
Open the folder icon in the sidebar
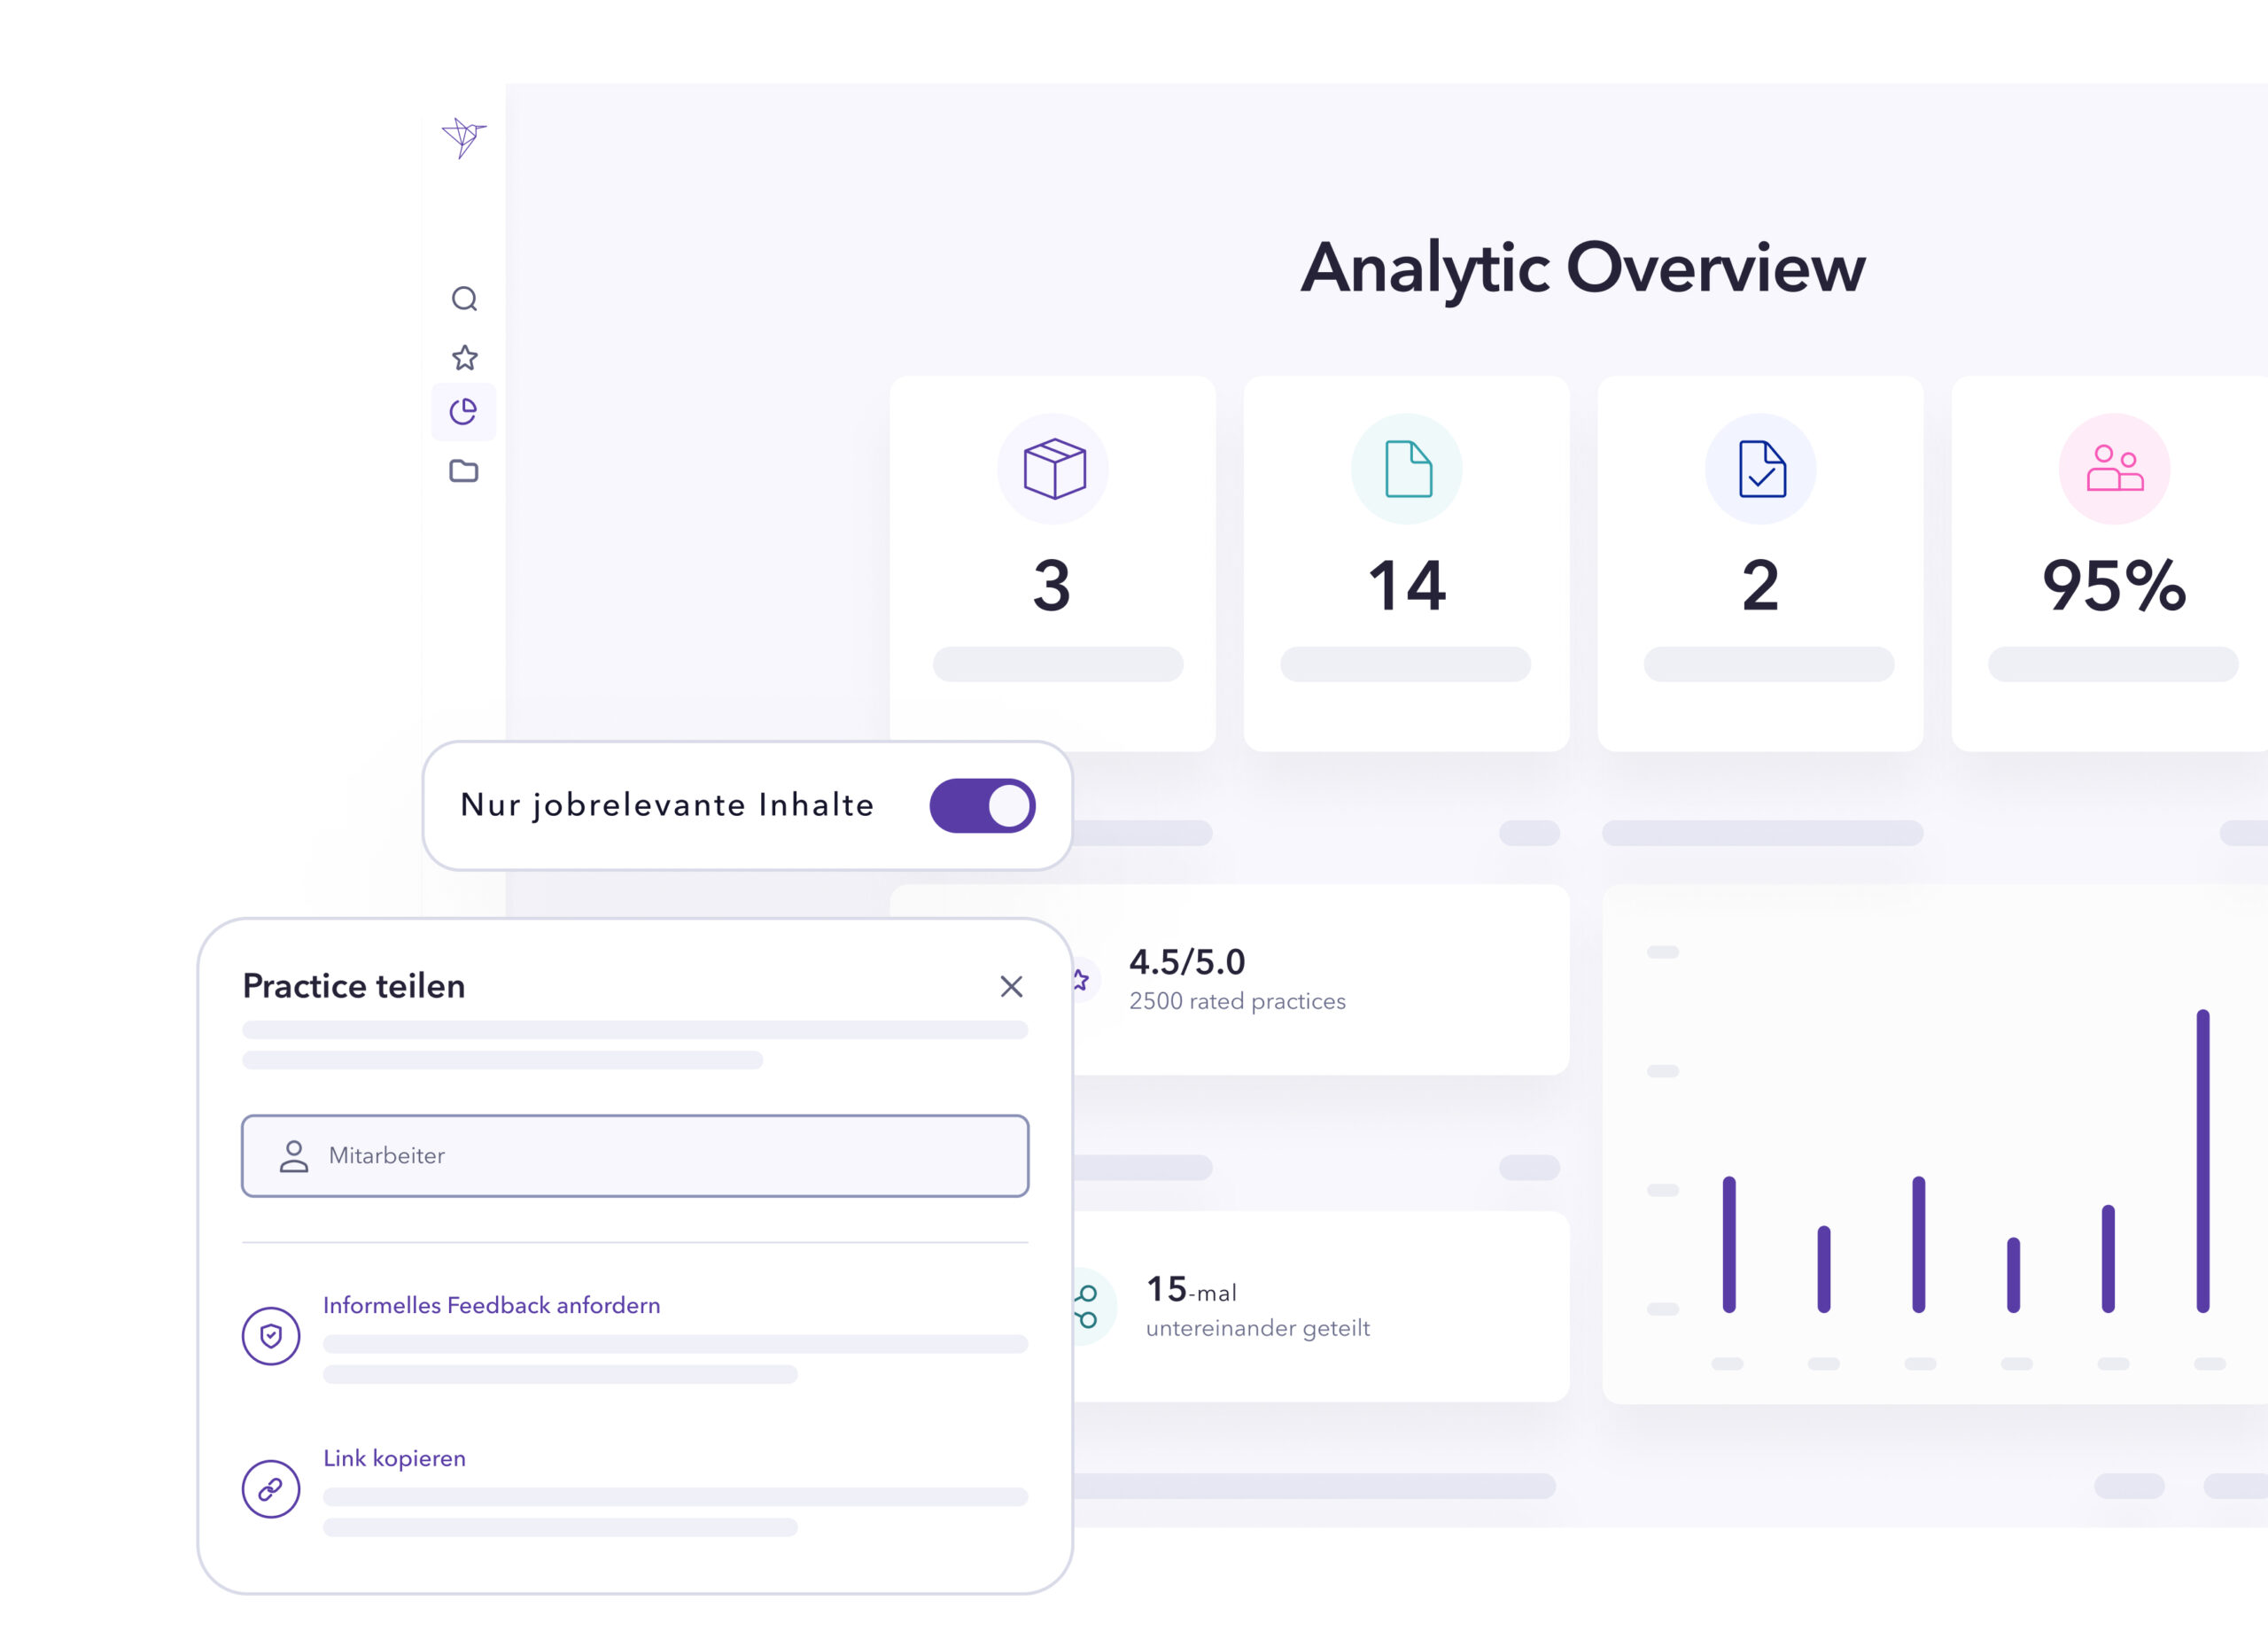click(463, 470)
